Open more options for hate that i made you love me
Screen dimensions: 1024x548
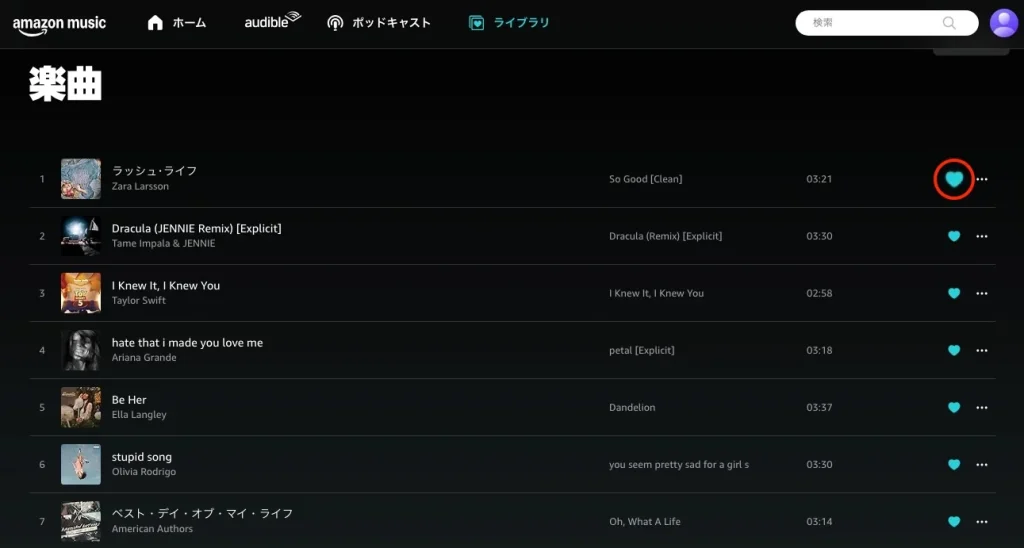982,350
